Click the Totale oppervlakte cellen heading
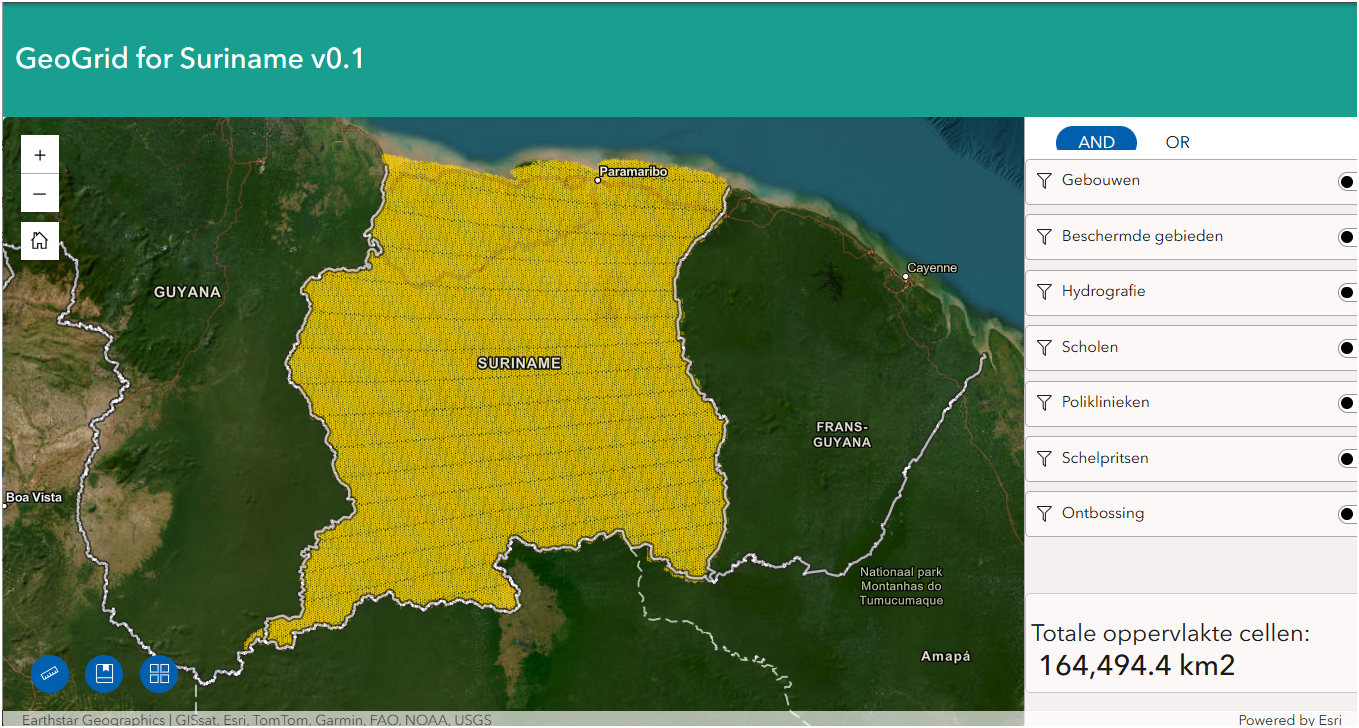 coord(1170,633)
